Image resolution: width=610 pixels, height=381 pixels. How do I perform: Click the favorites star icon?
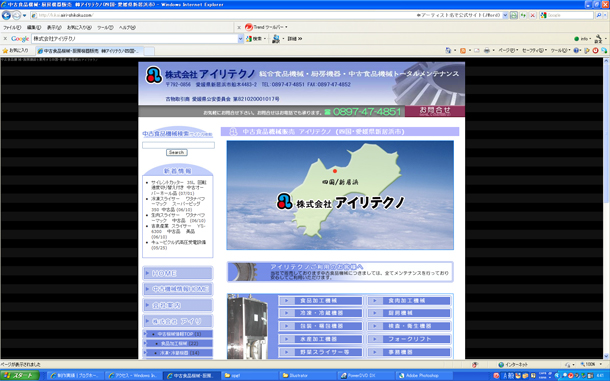(x=5, y=51)
